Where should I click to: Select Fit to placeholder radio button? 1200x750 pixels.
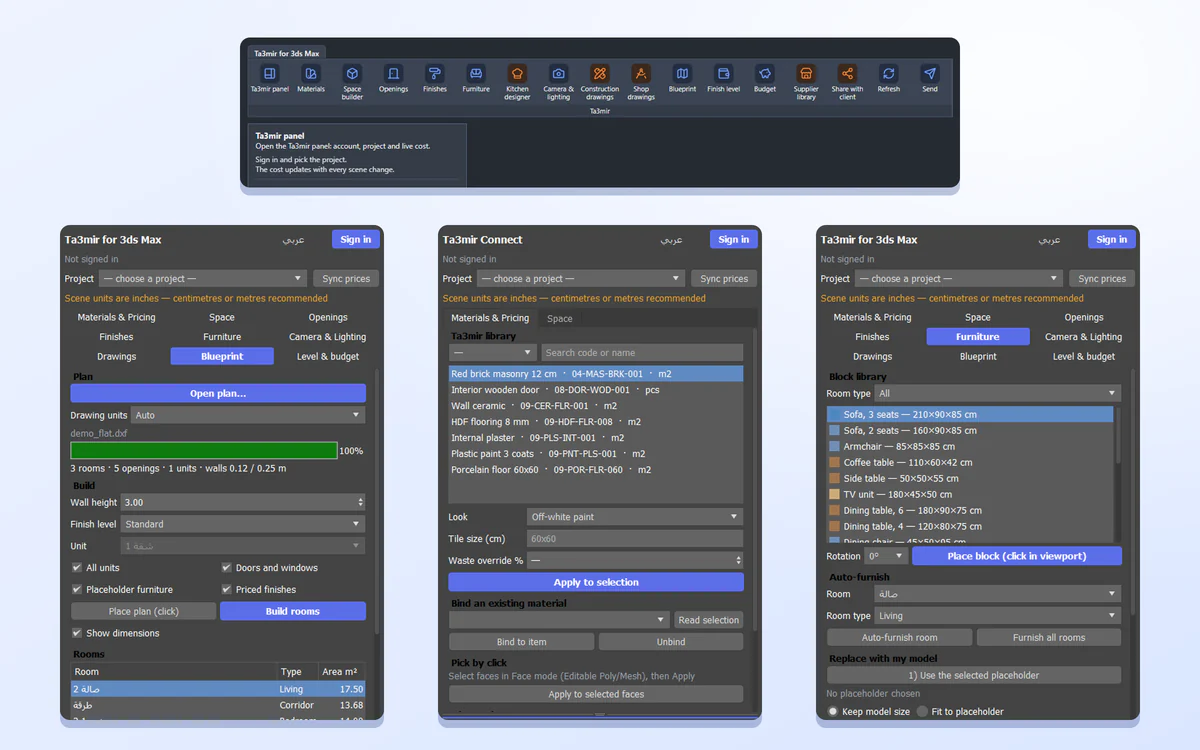pos(921,712)
